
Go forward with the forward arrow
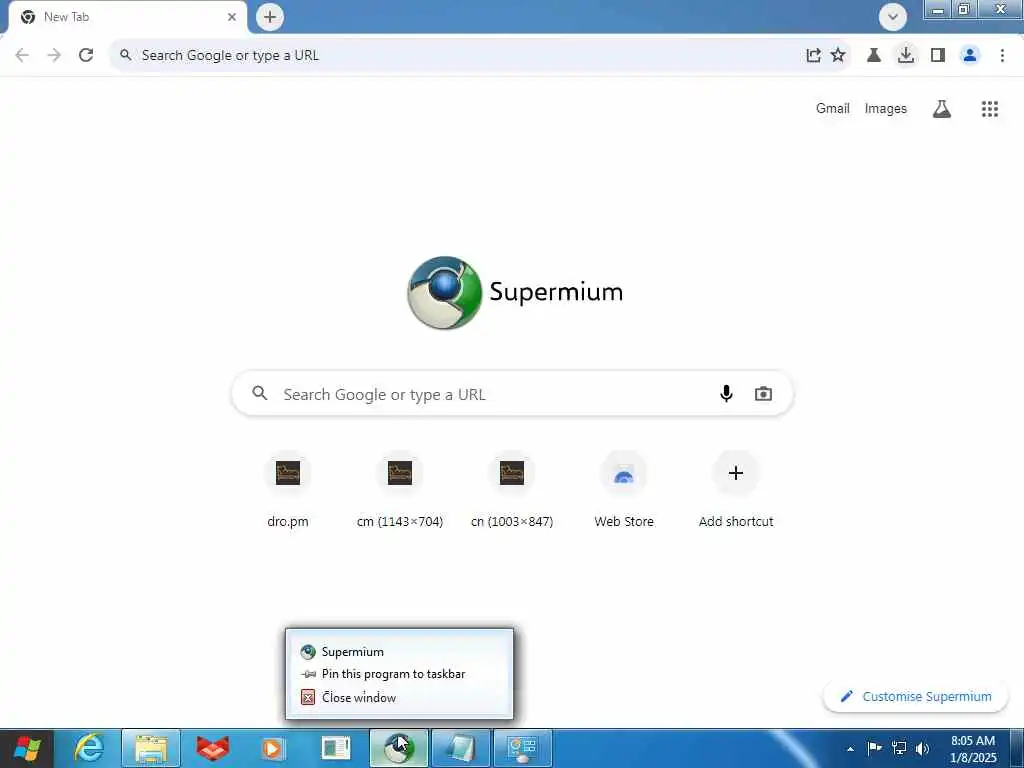[x=54, y=56]
